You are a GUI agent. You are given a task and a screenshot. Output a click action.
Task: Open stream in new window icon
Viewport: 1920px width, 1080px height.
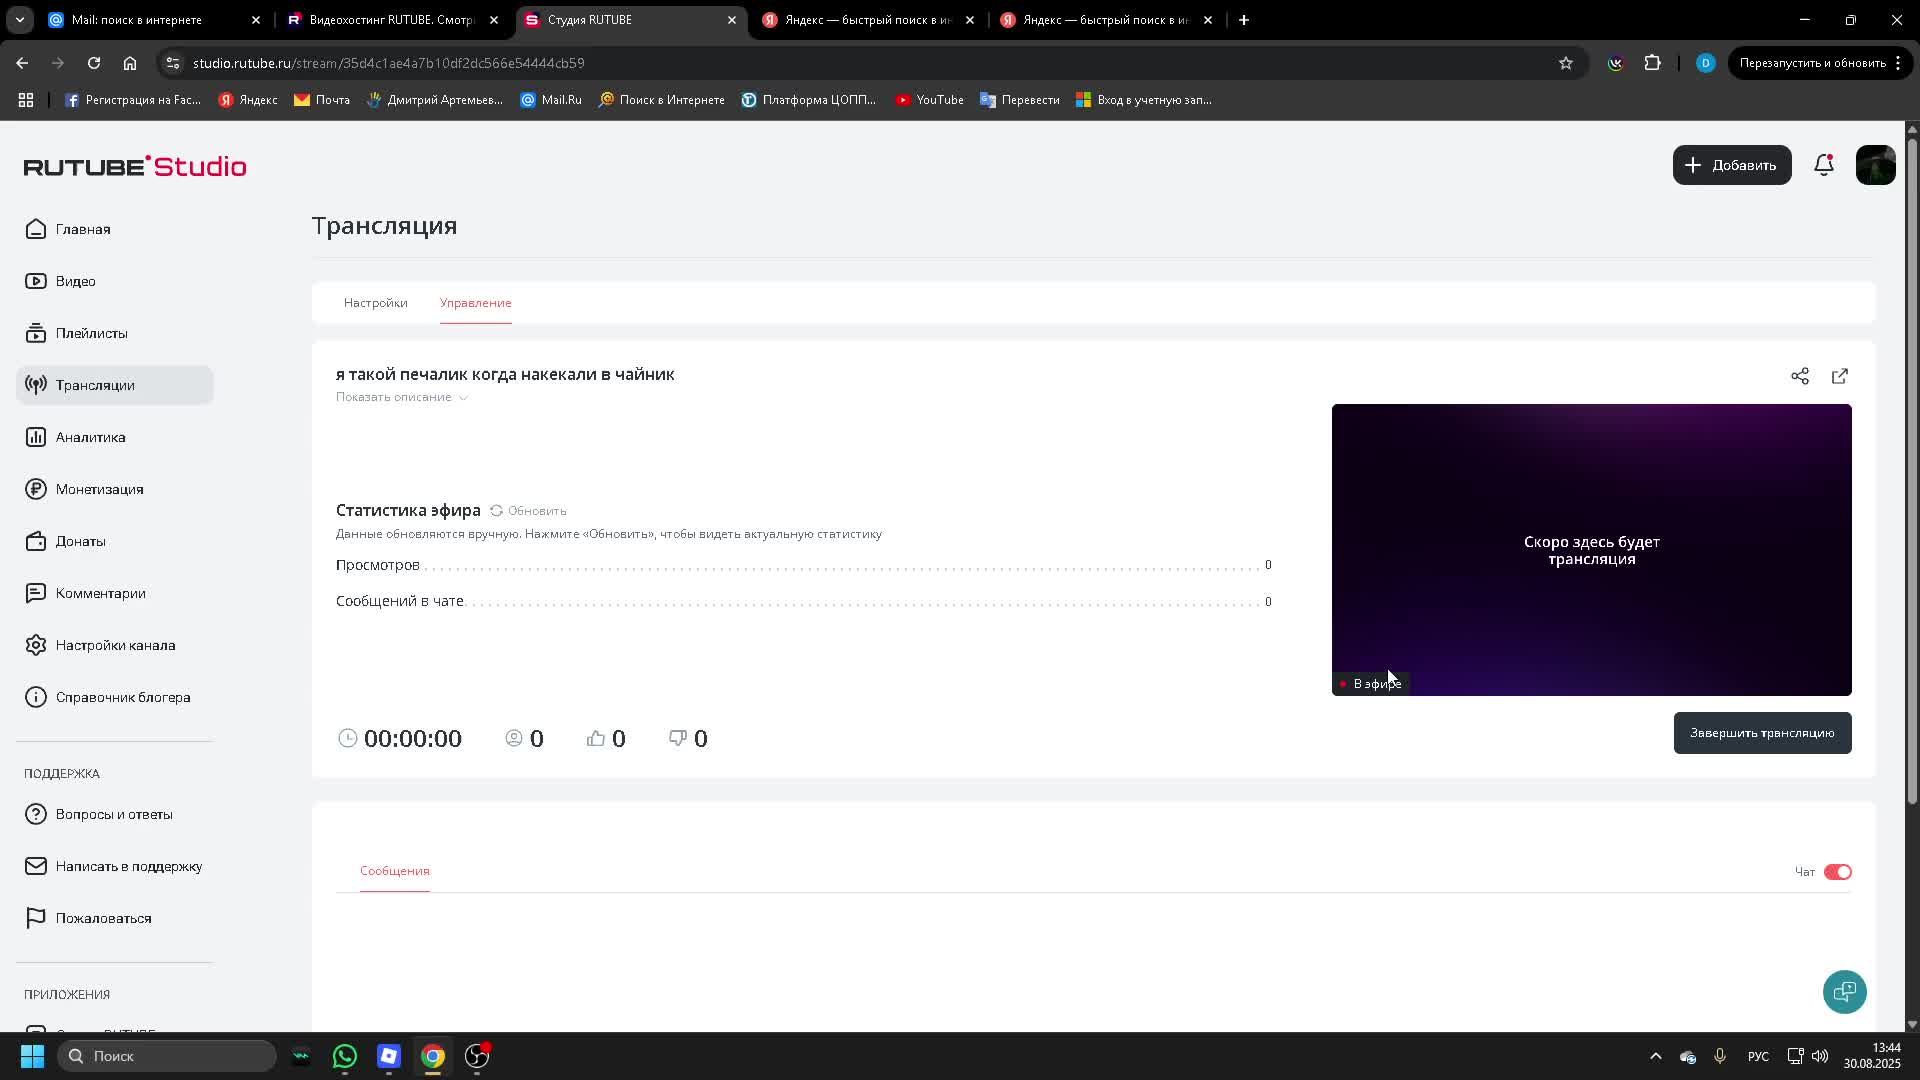pos(1839,376)
